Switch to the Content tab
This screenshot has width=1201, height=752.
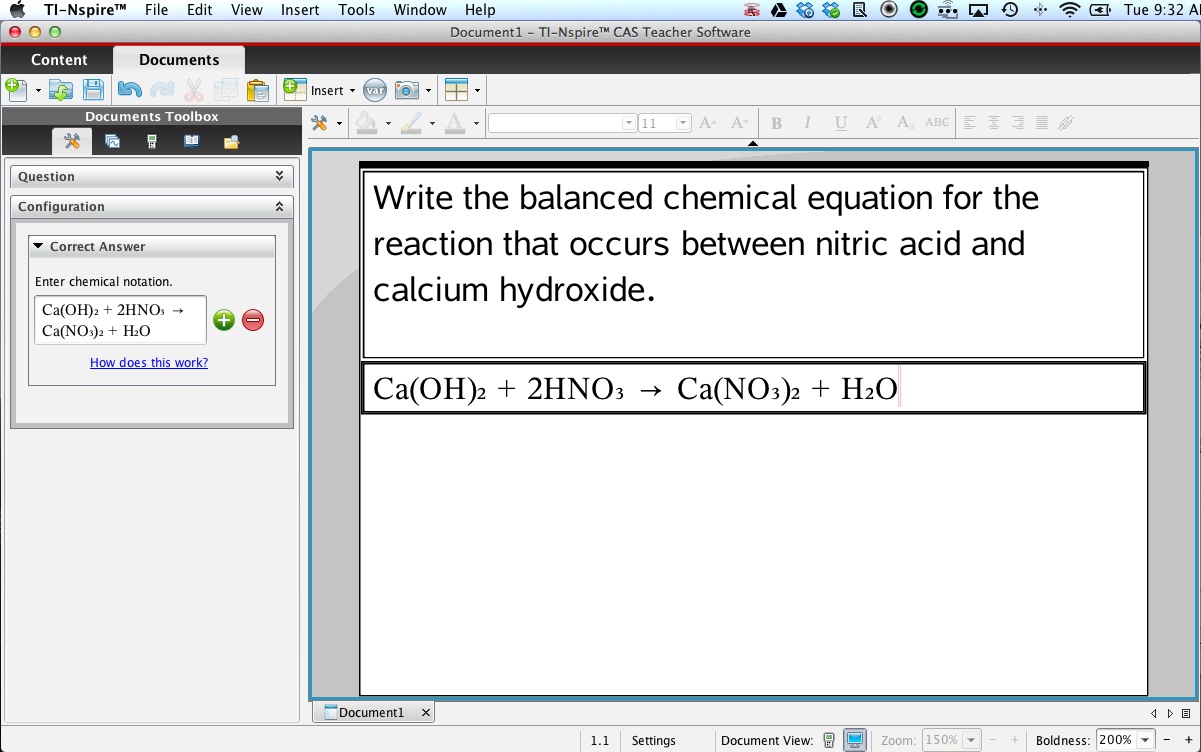click(59, 60)
